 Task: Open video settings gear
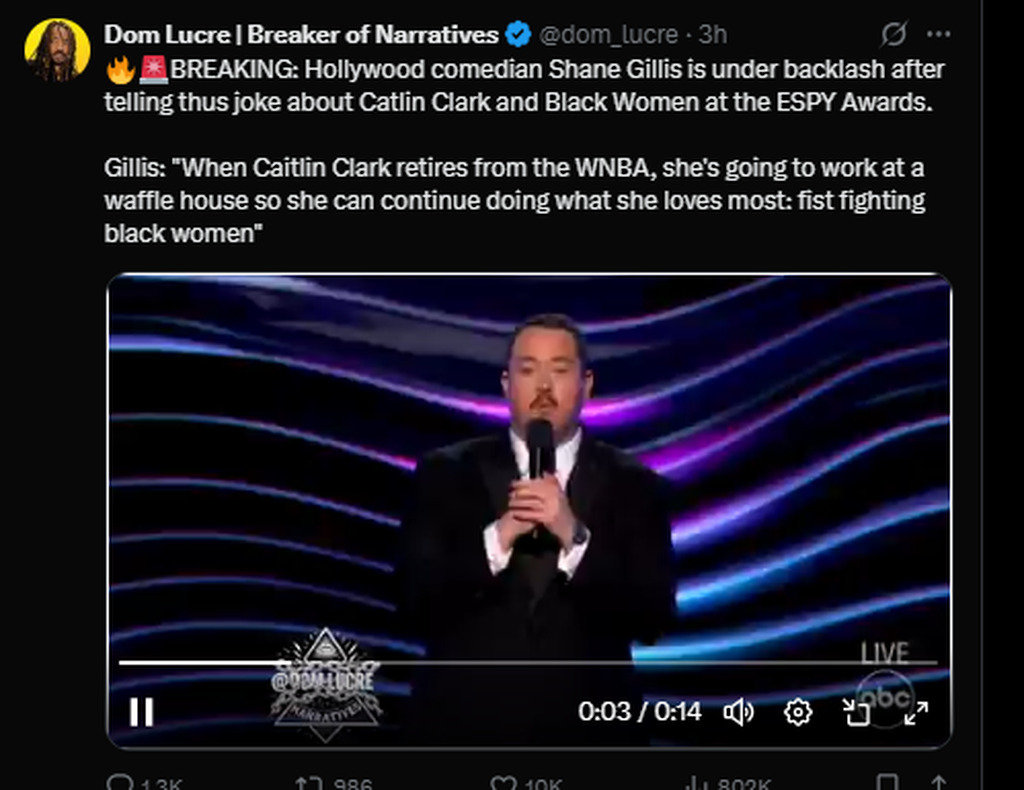pos(798,712)
